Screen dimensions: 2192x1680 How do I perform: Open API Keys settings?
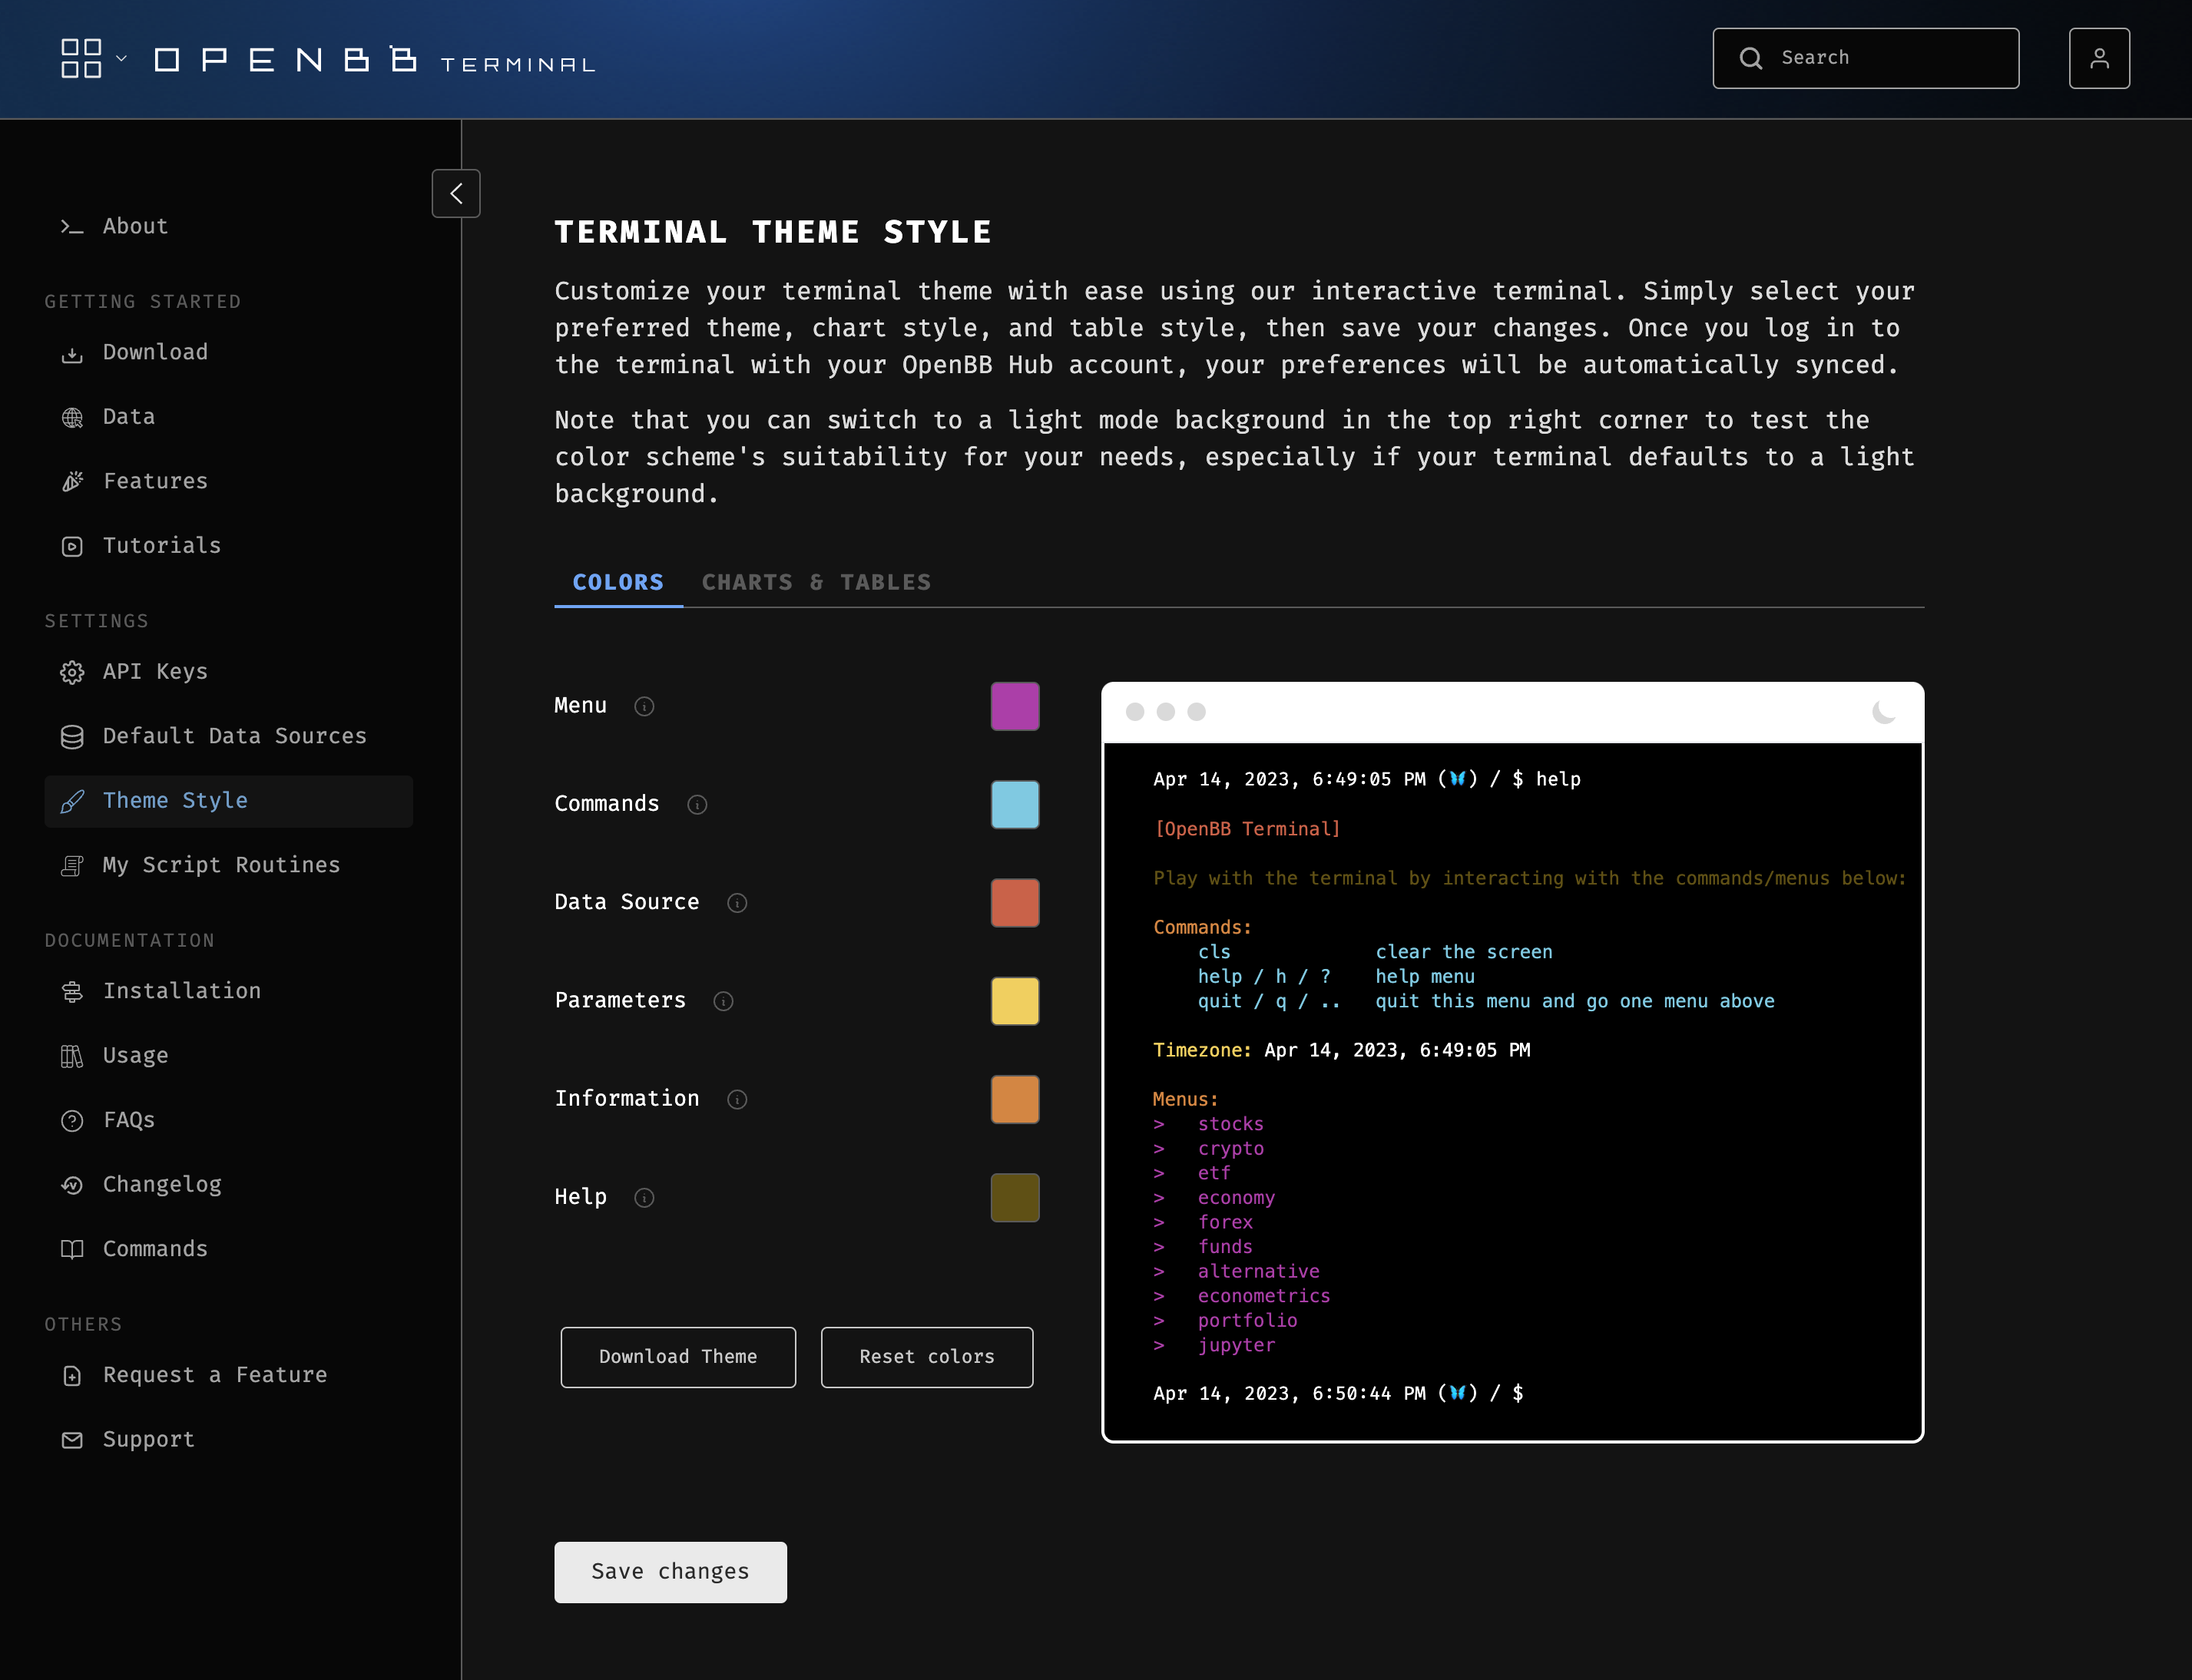[x=228, y=671]
